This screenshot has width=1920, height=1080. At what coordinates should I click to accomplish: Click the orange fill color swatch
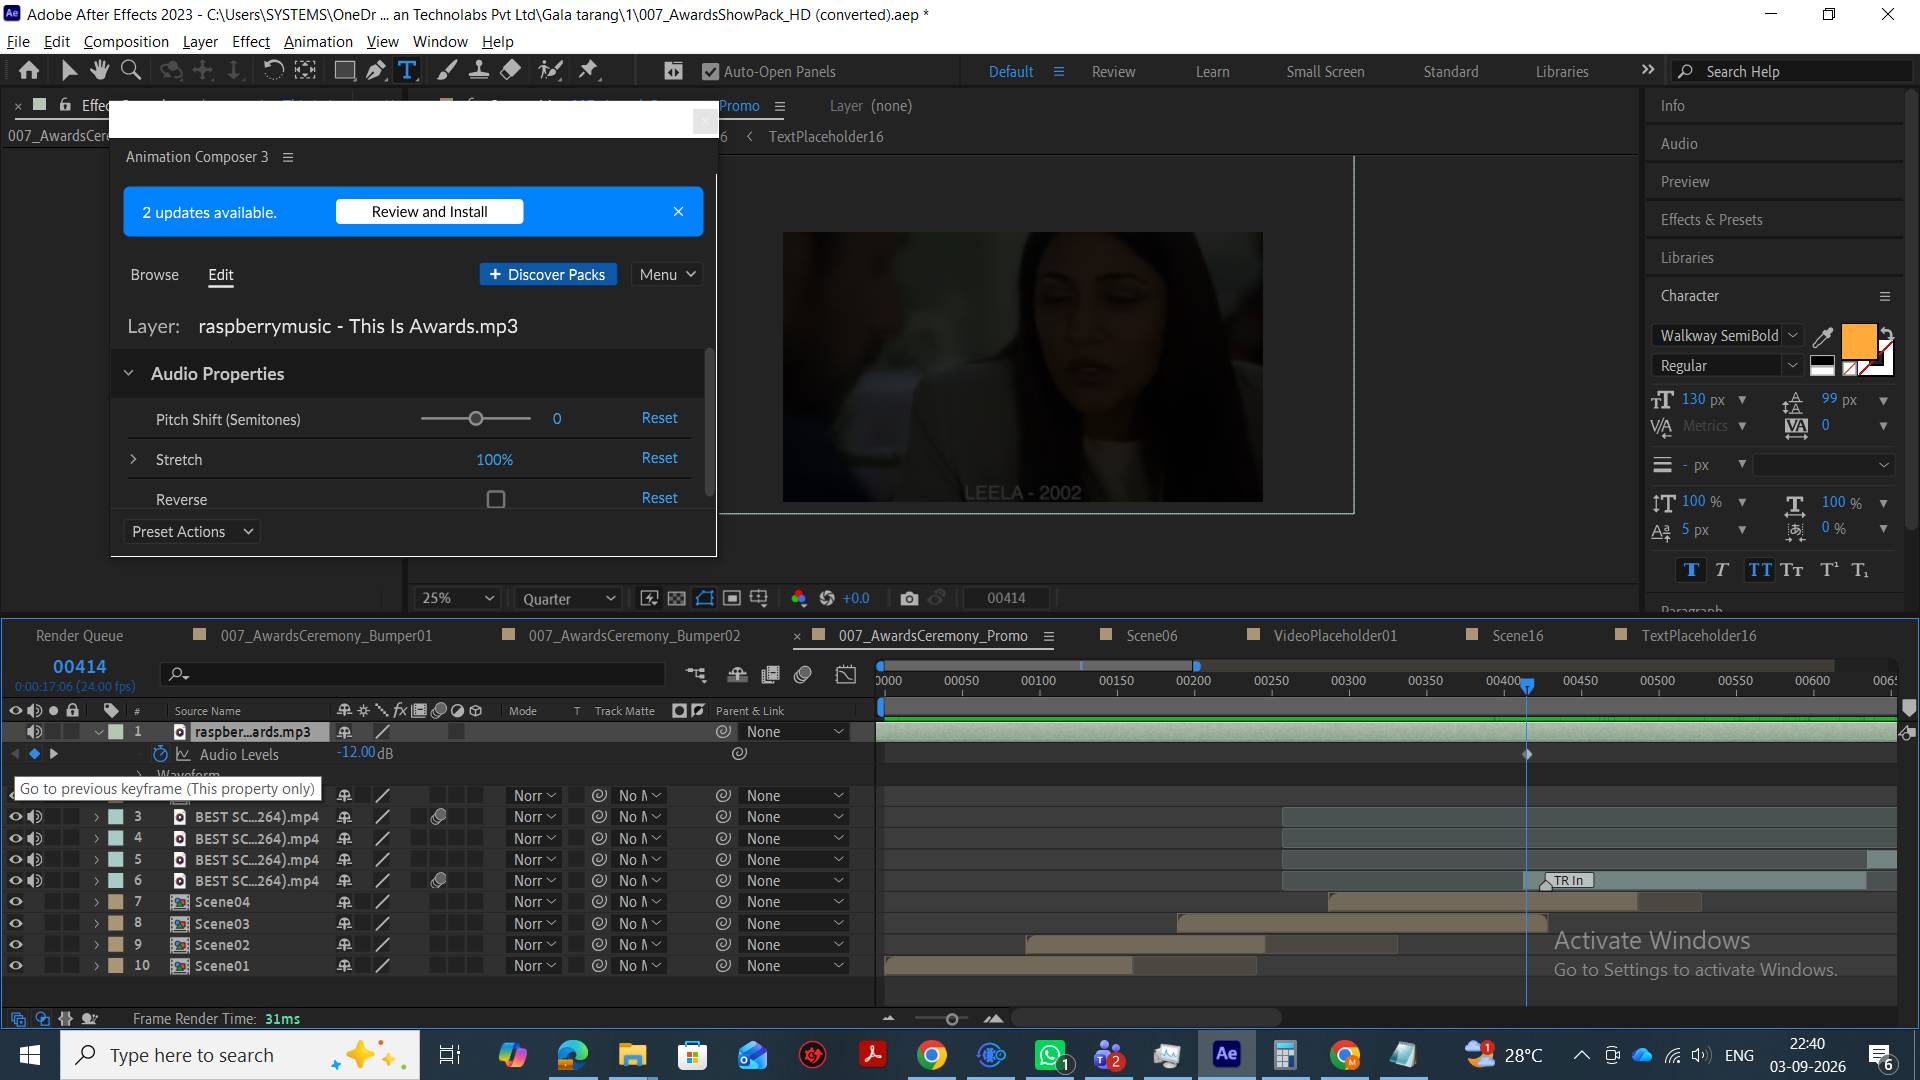[1858, 341]
